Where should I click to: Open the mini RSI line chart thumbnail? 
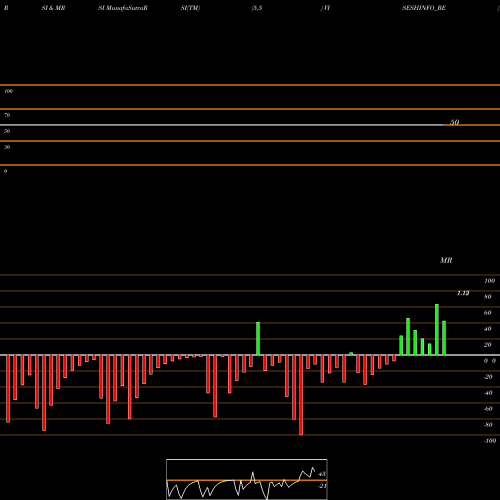pyautogui.click(x=247, y=479)
